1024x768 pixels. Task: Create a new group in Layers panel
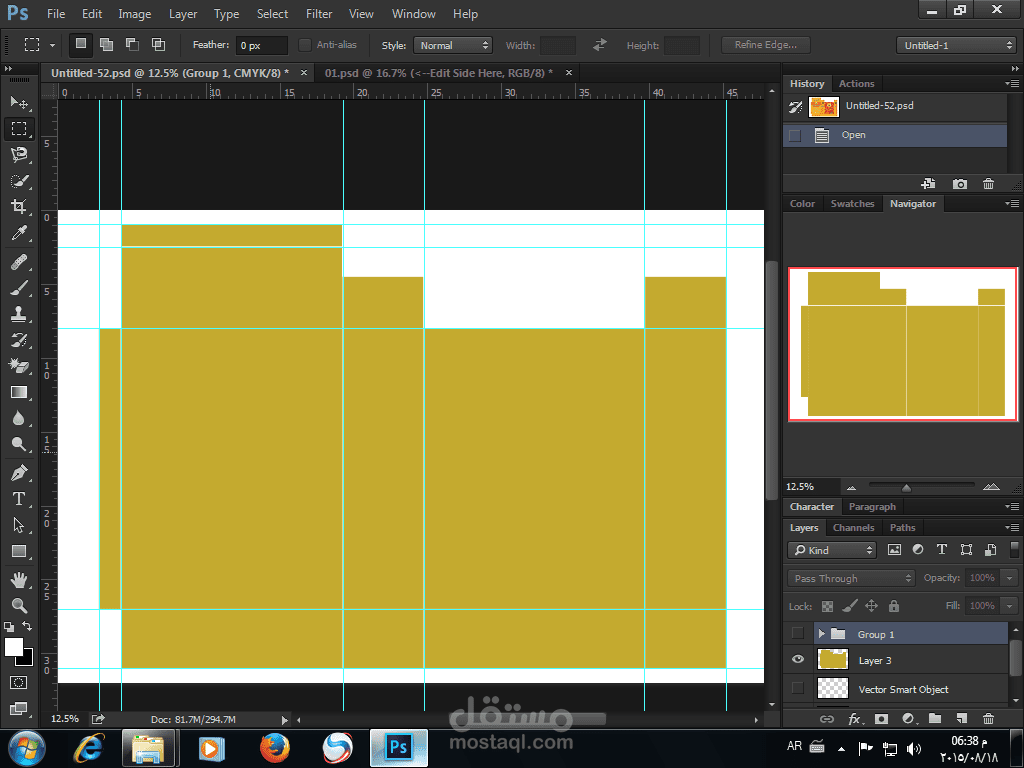point(935,719)
